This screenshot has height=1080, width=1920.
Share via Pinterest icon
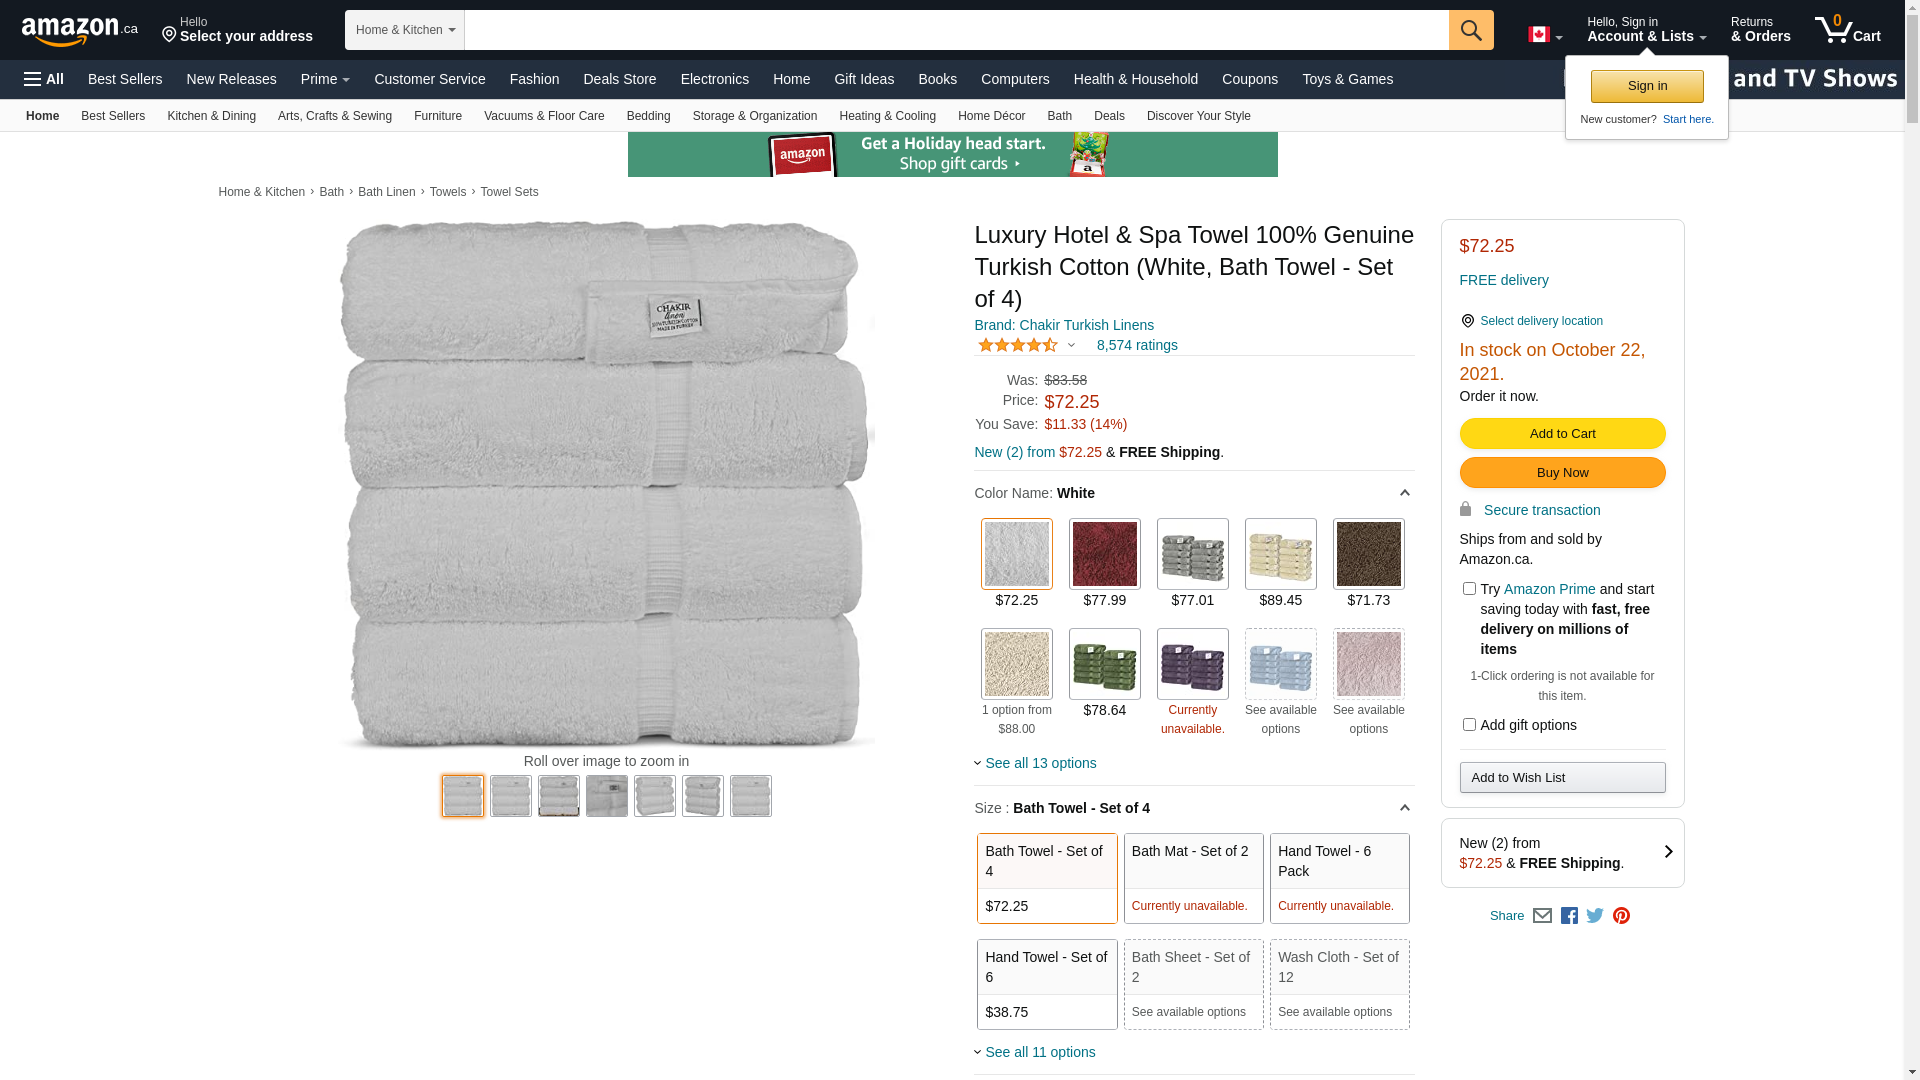(1621, 916)
